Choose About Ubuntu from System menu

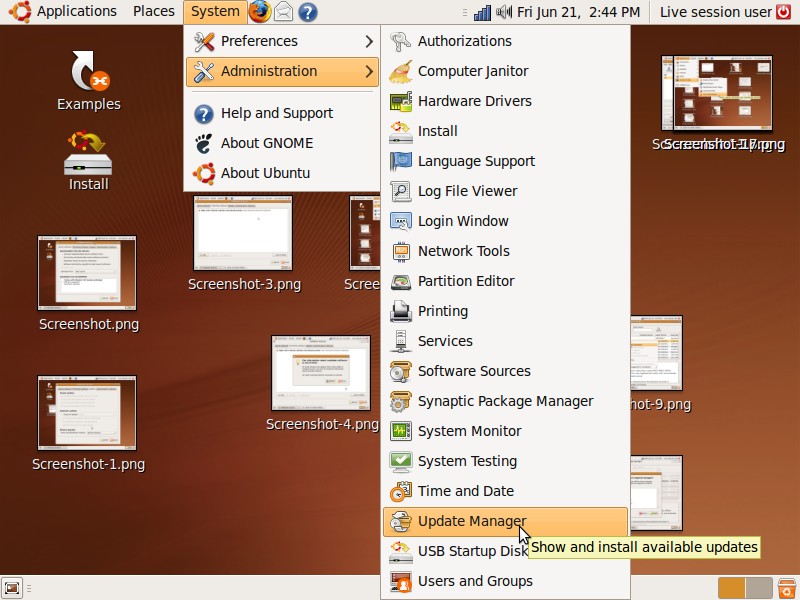point(283,173)
